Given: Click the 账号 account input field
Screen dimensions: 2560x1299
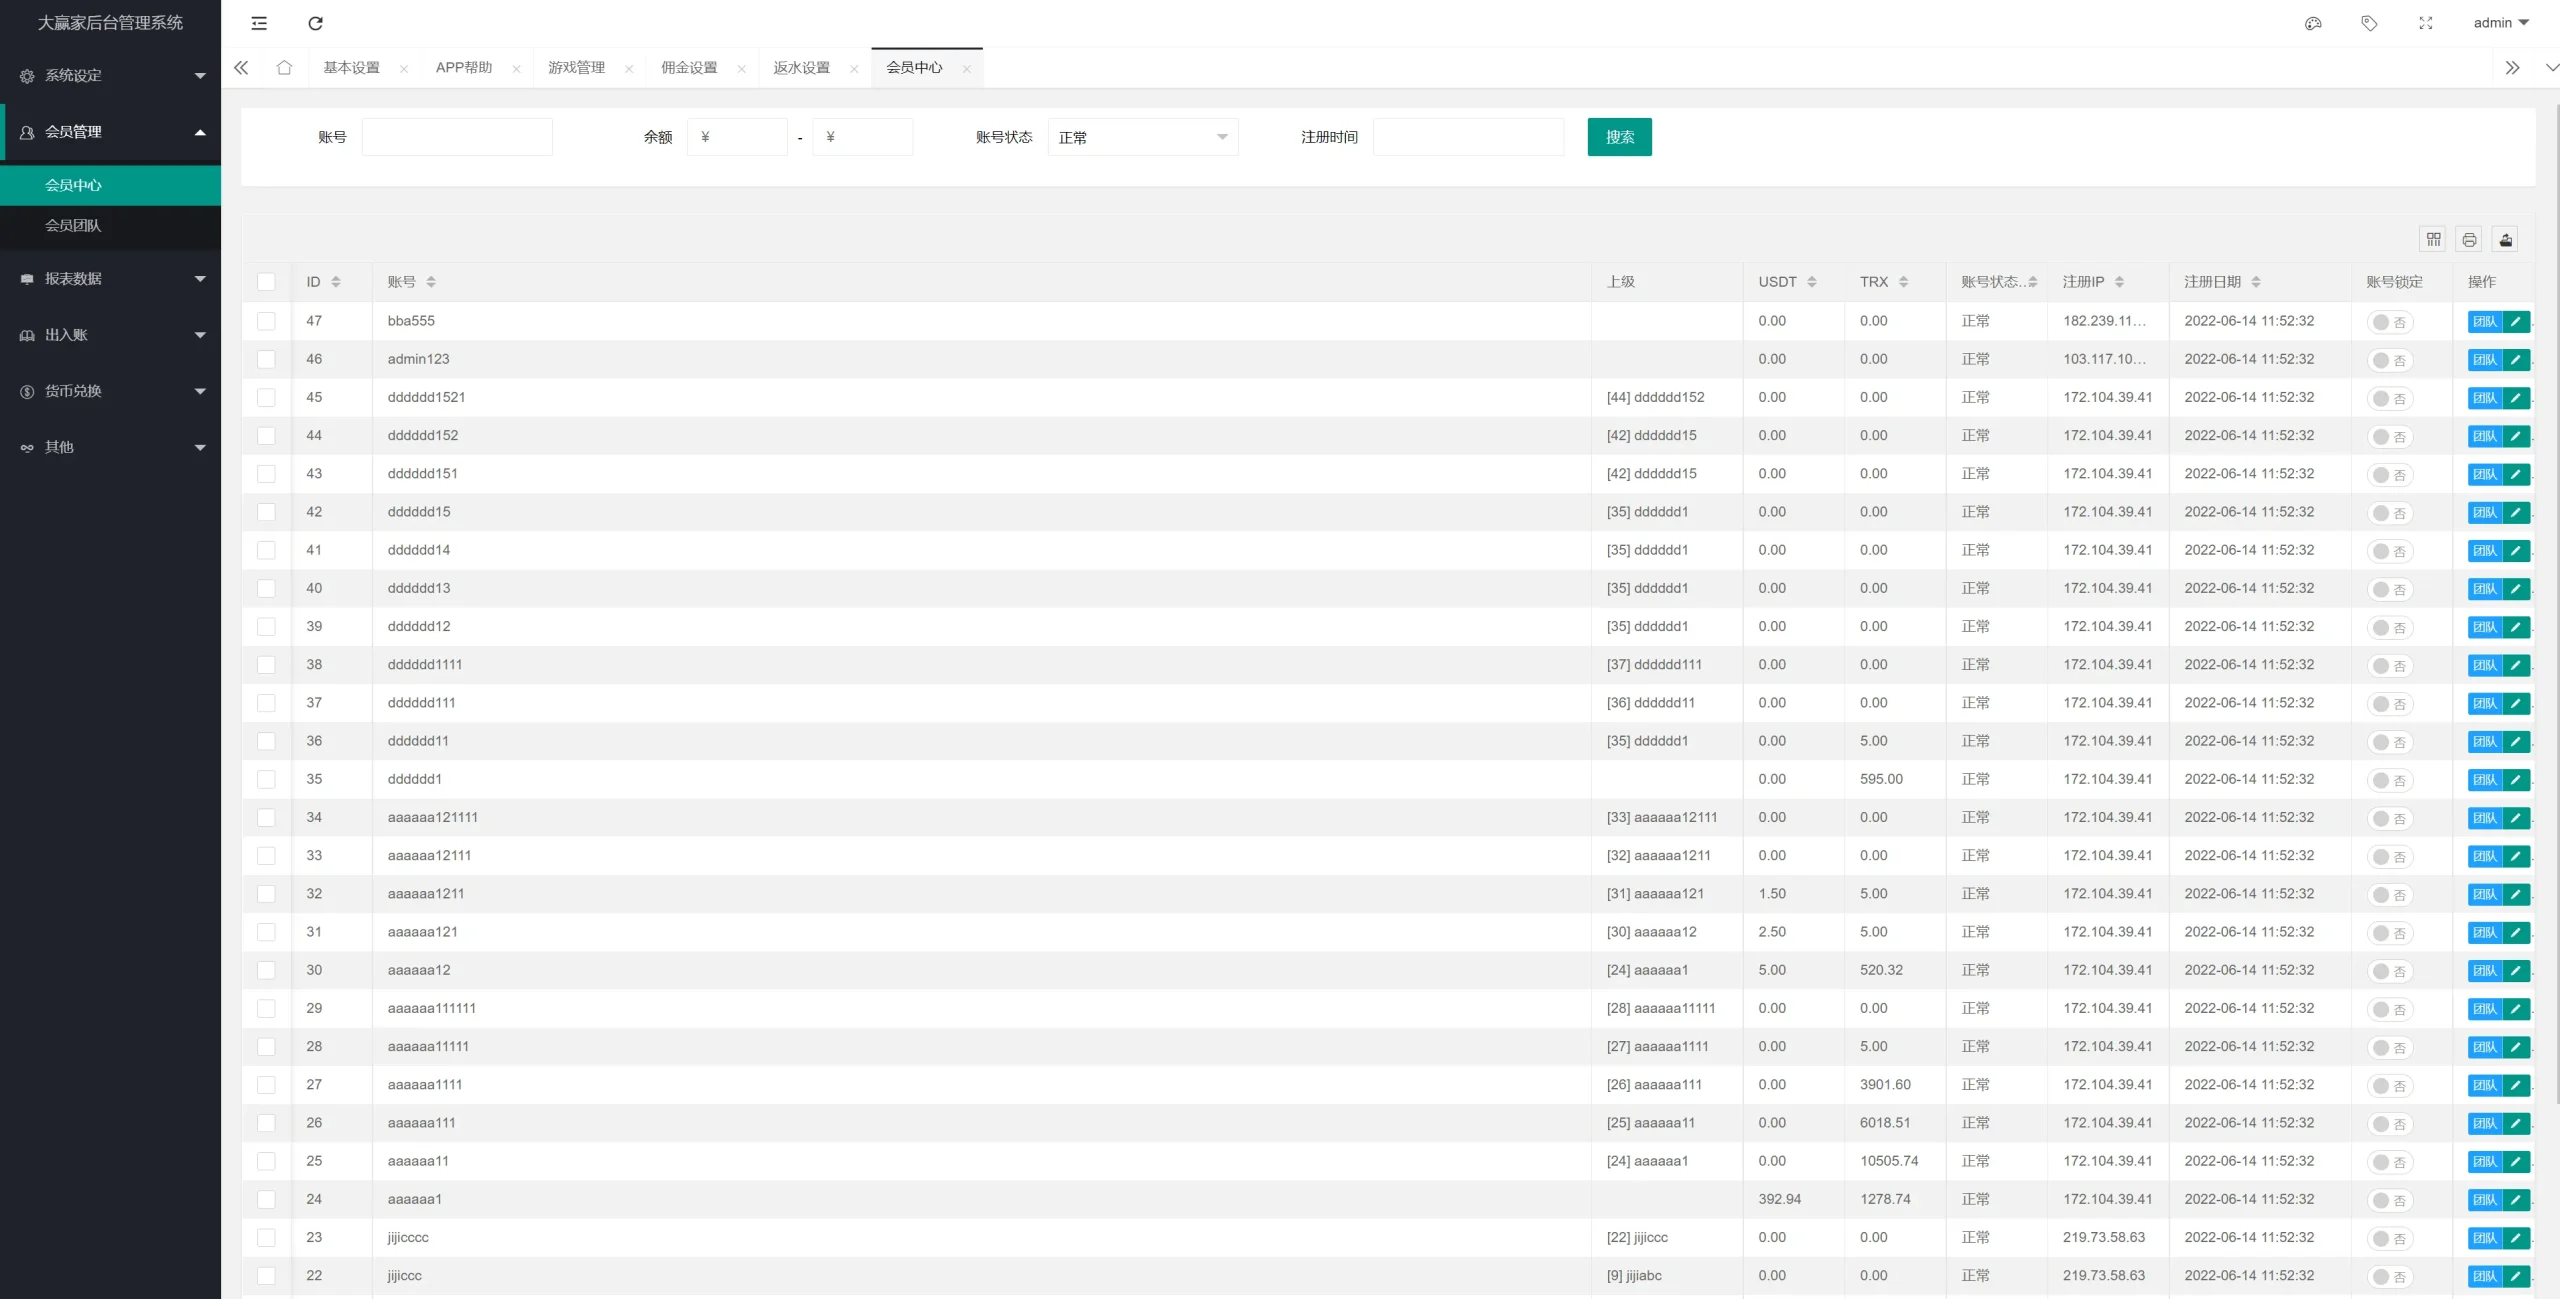Looking at the screenshot, I should tap(457, 137).
